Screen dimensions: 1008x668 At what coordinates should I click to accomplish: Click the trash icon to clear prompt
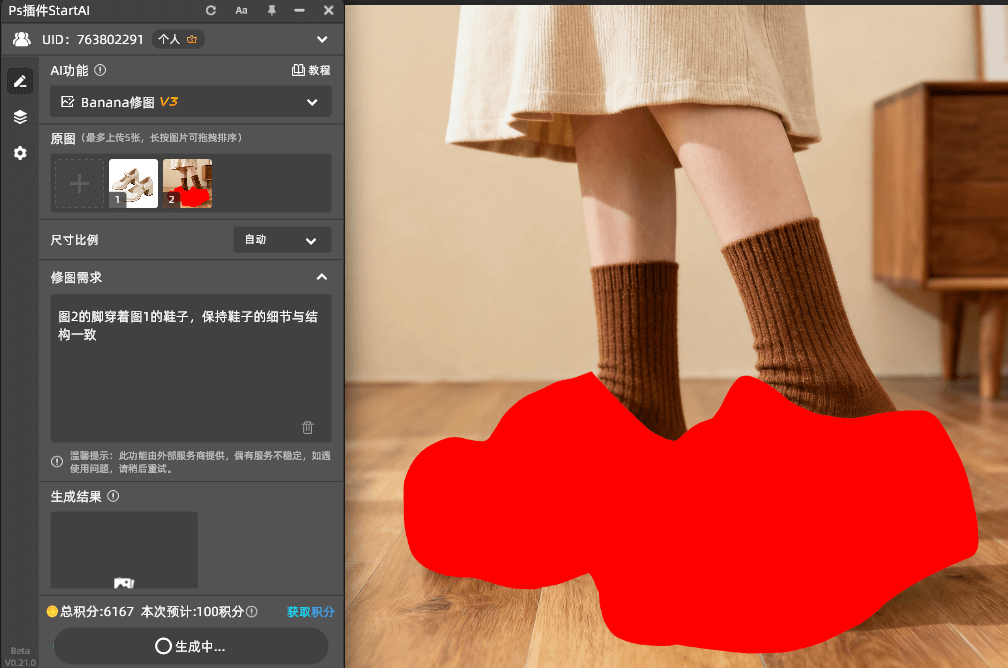tap(308, 427)
